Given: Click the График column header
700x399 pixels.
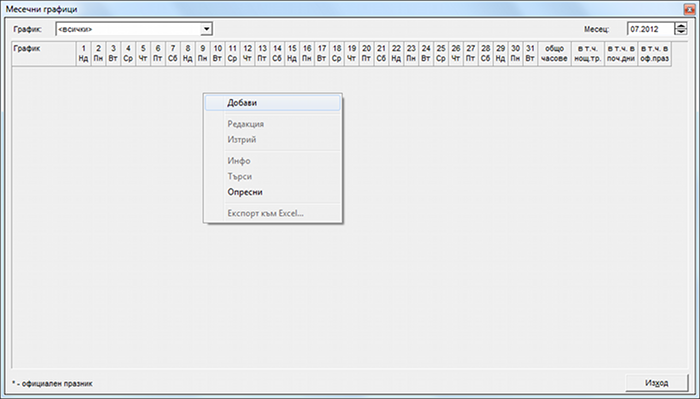Looking at the screenshot, I should pos(44,54).
